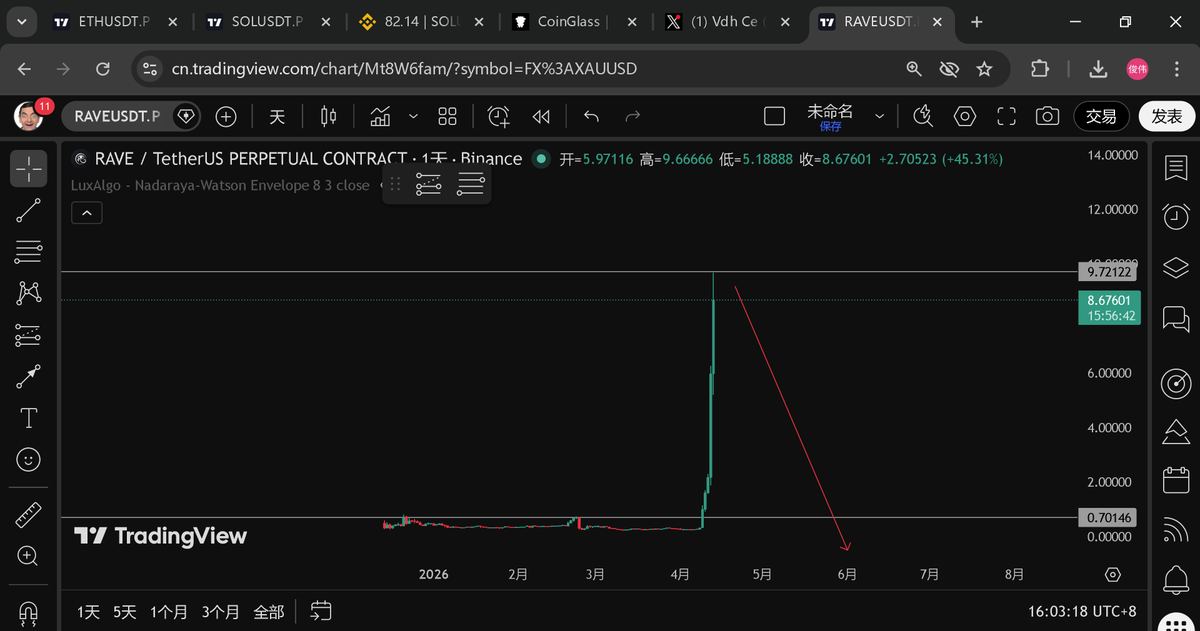Select the 5天 time range
The width and height of the screenshot is (1200, 631).
click(x=124, y=611)
